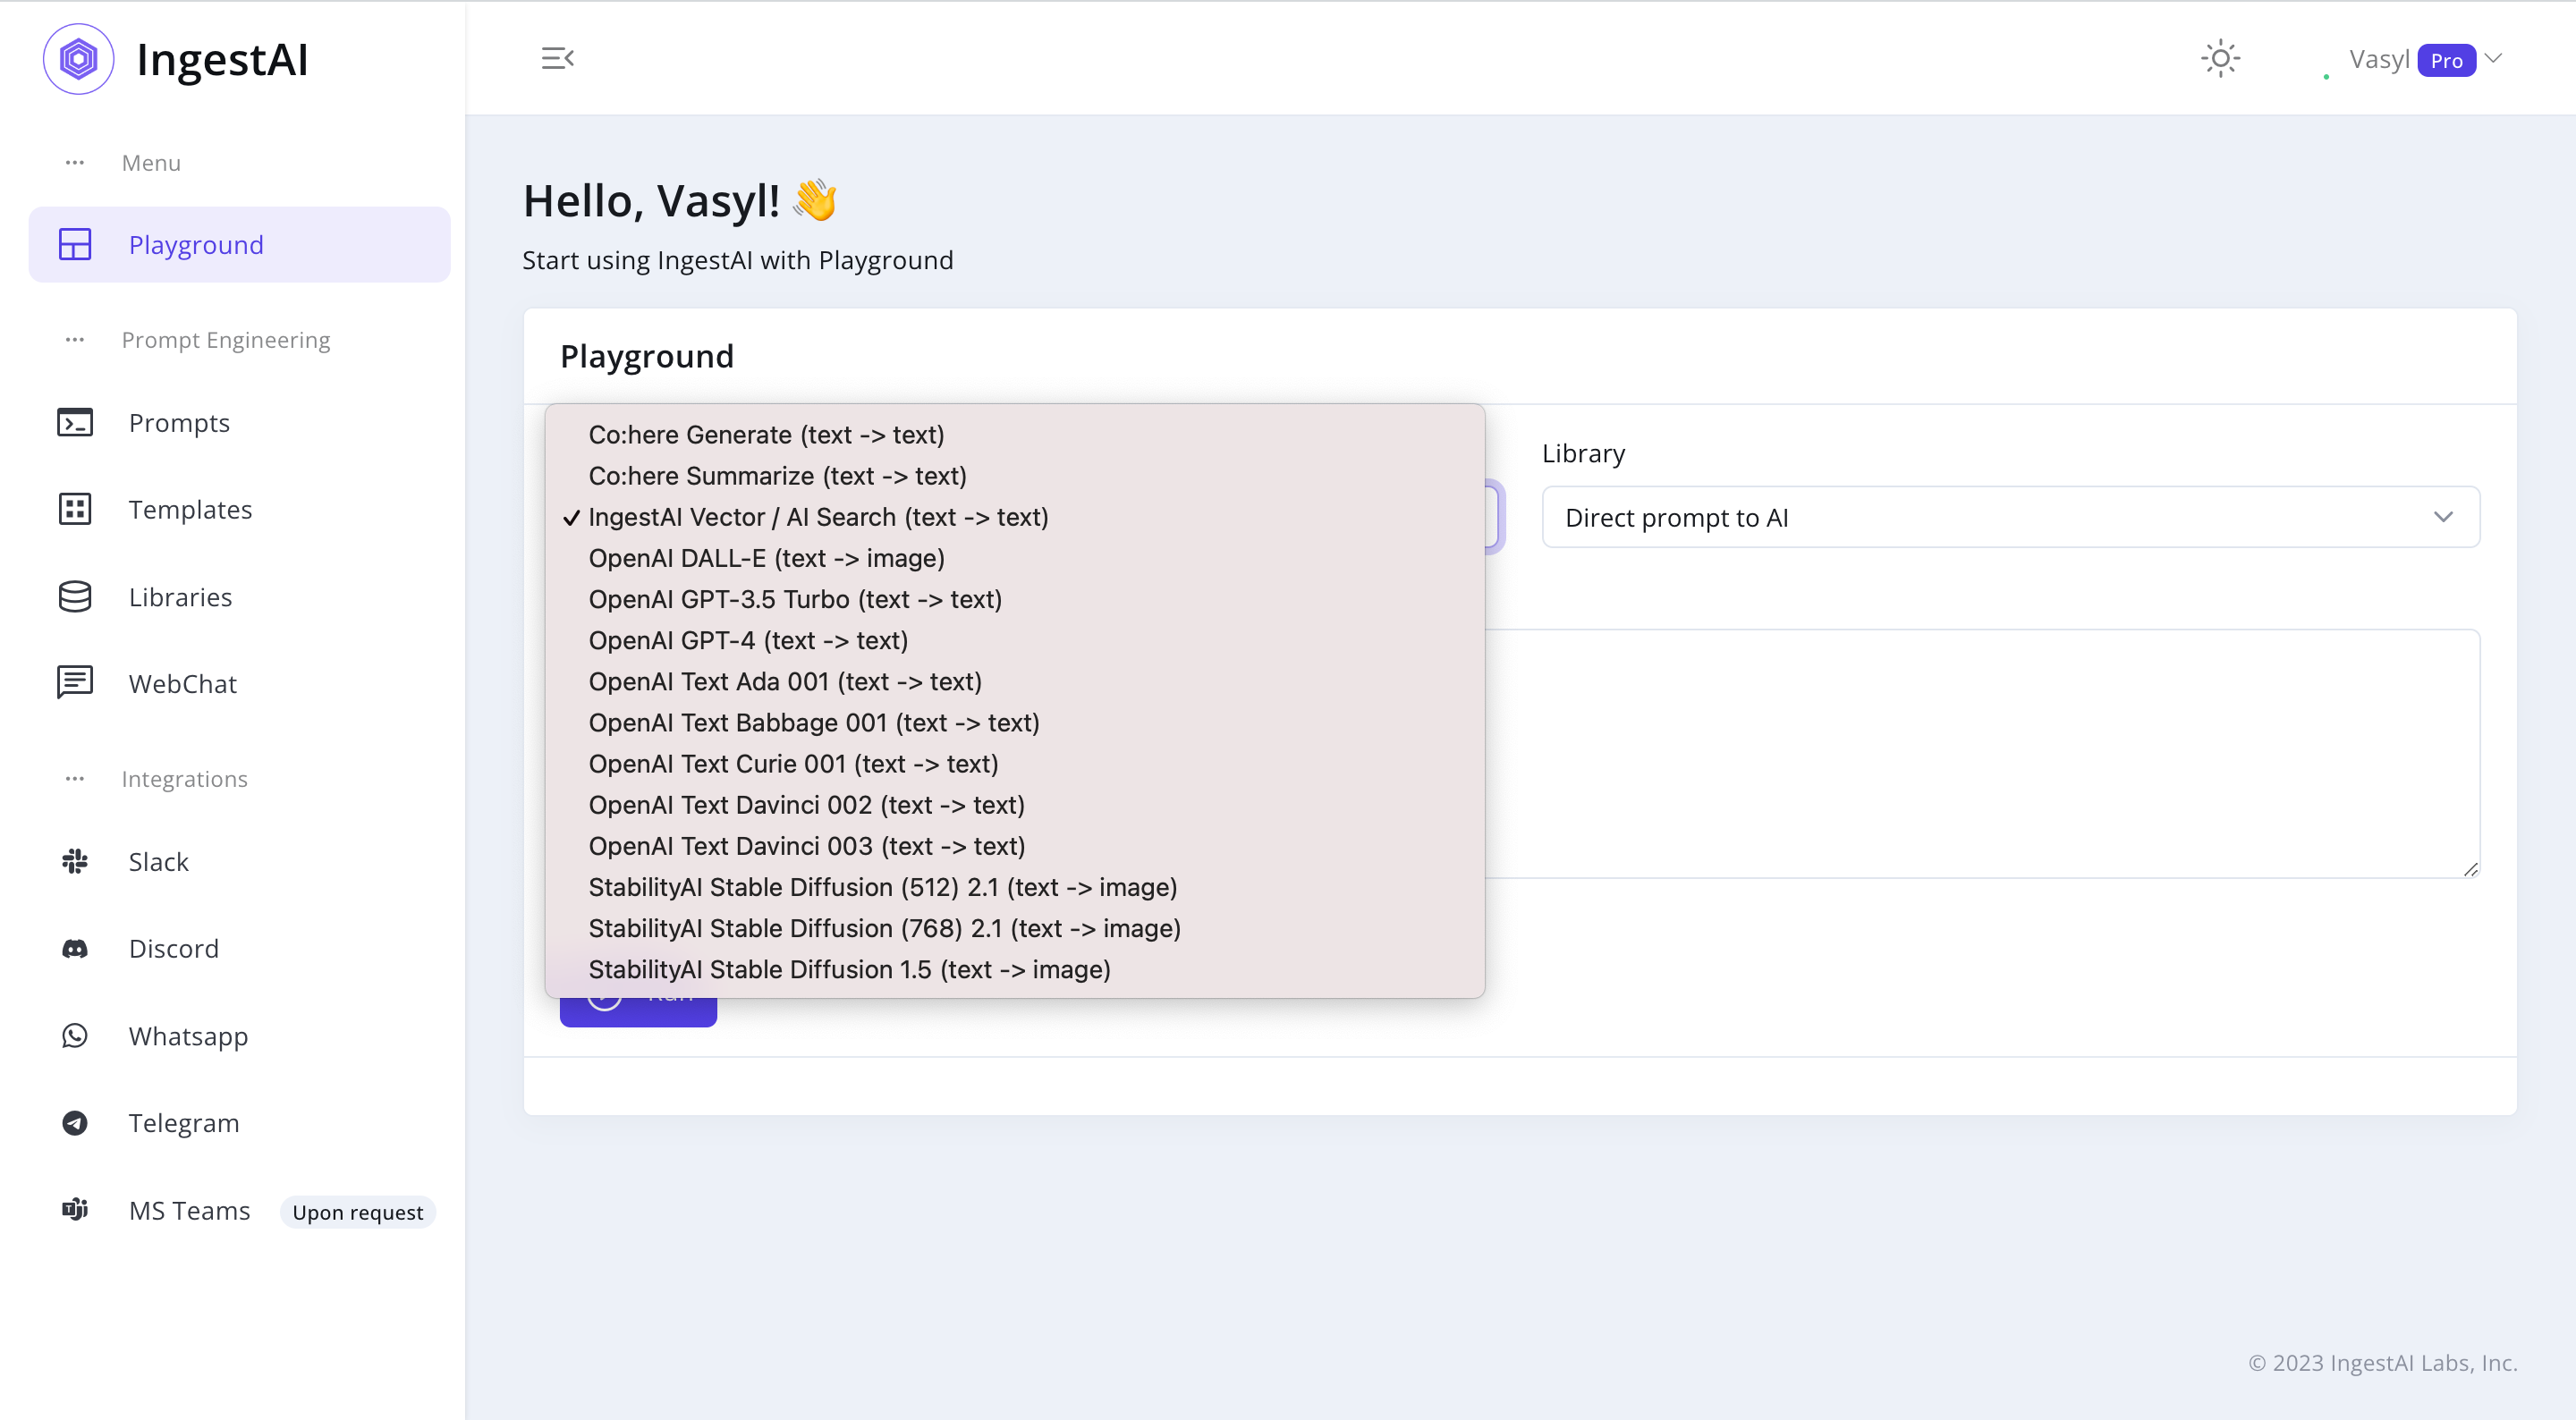Screen dimensions: 2576x1420
Task: Click the text area resize handle
Action: tap(2470, 869)
